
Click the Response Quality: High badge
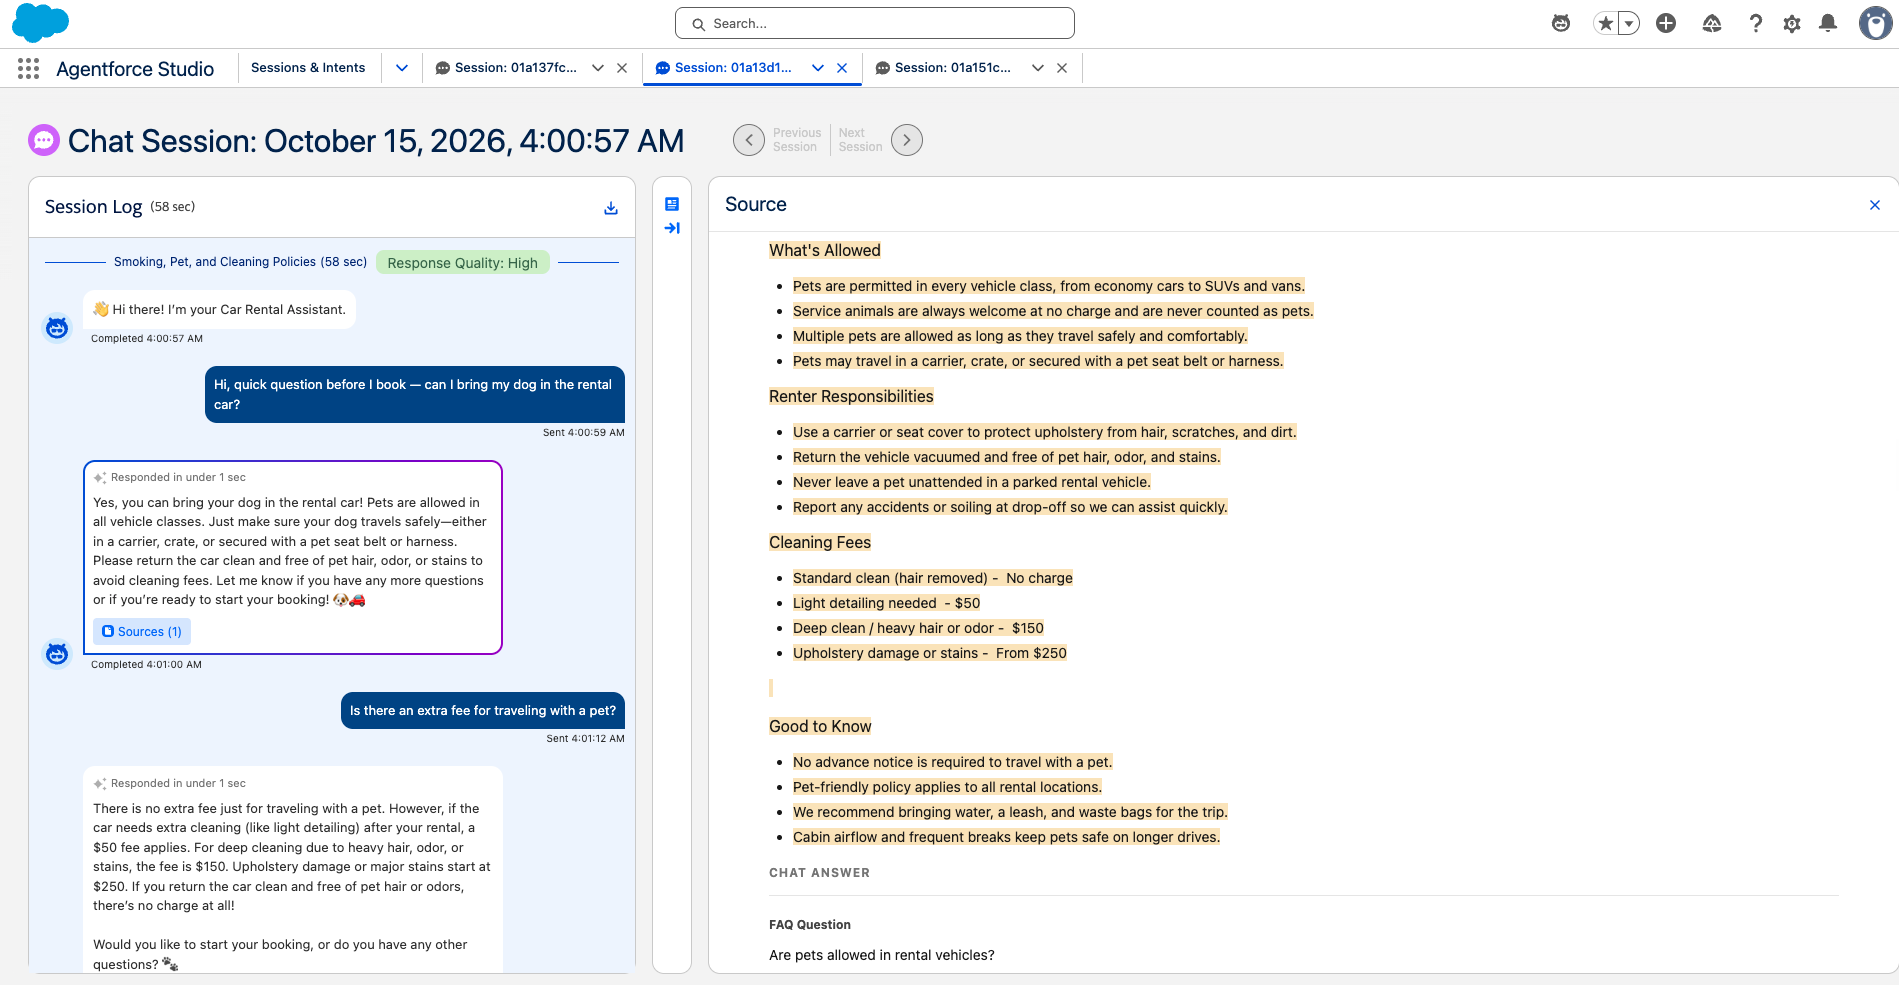click(x=463, y=263)
